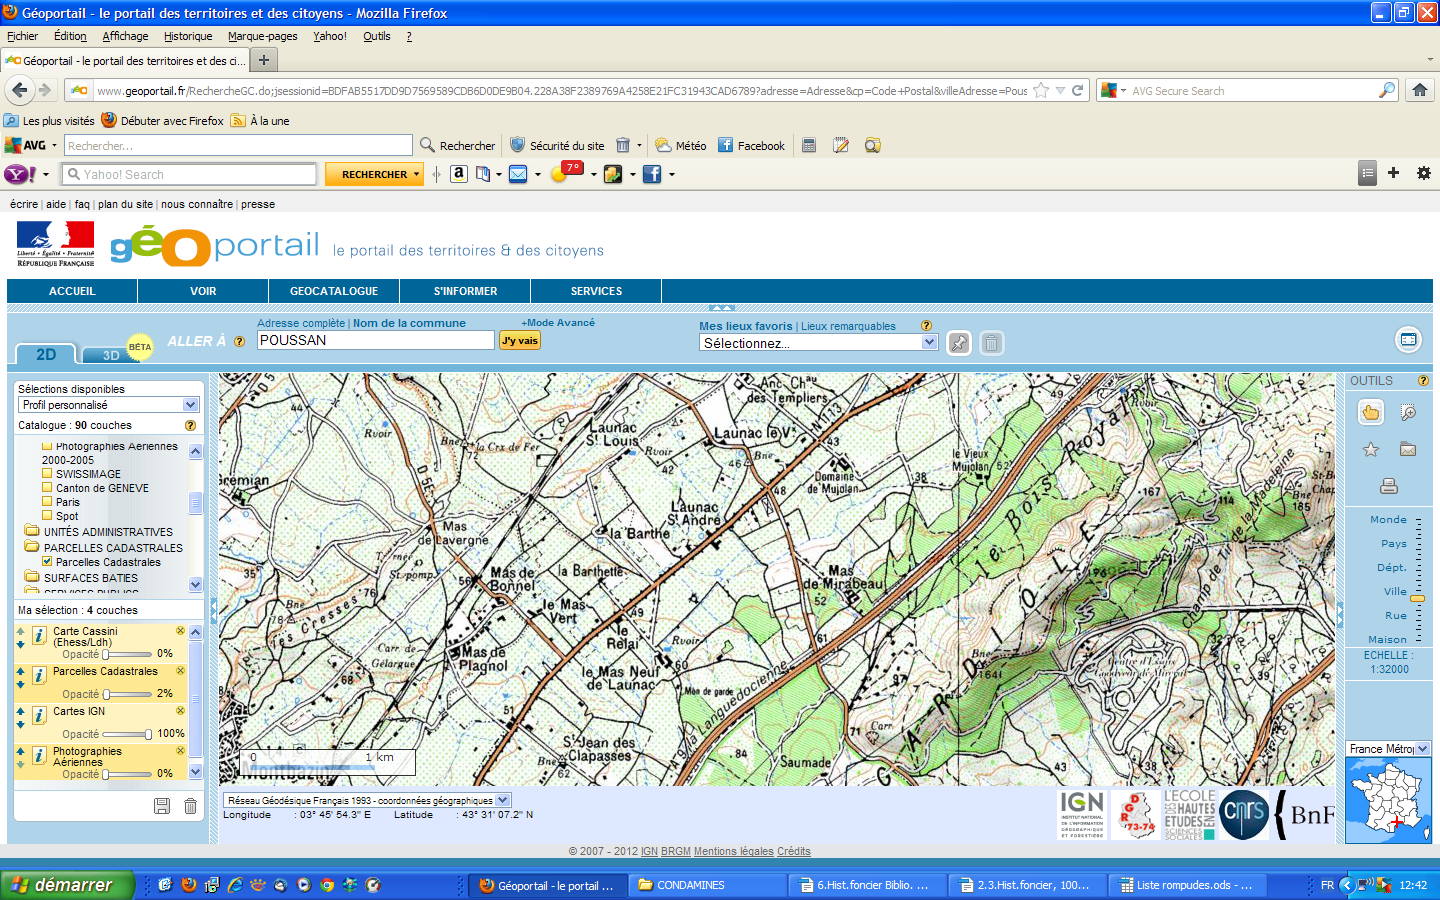Screen dimensions: 1440x900
Task: Select the pan hand tool in Outils
Action: pos(1370,413)
